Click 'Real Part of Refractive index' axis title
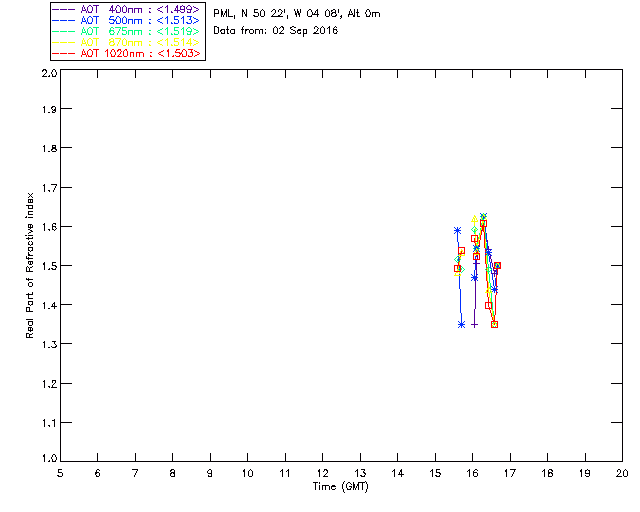640x512 pixels. pos(29,265)
